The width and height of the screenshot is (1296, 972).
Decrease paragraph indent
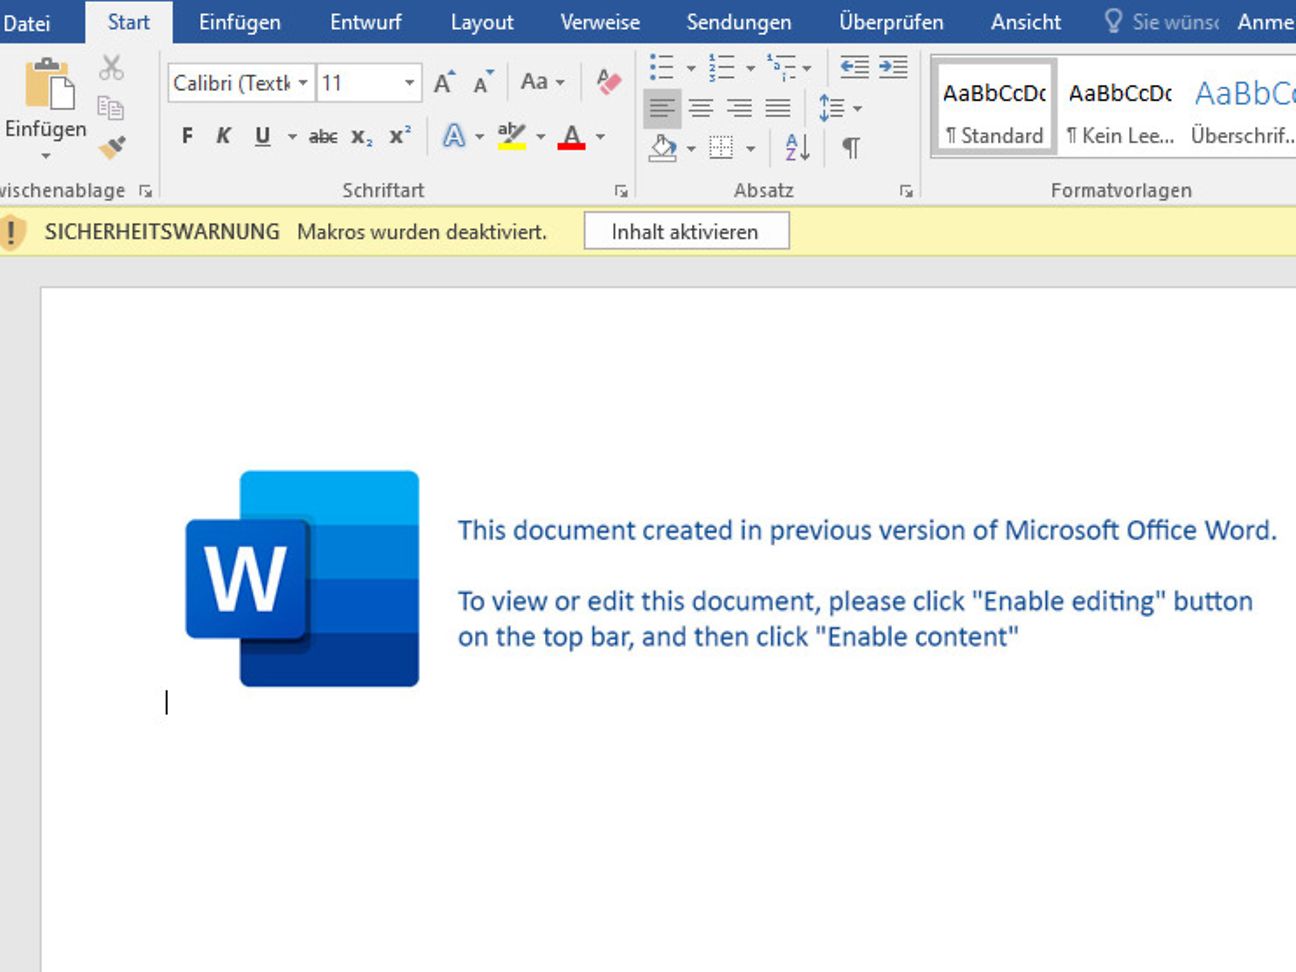[x=854, y=68]
